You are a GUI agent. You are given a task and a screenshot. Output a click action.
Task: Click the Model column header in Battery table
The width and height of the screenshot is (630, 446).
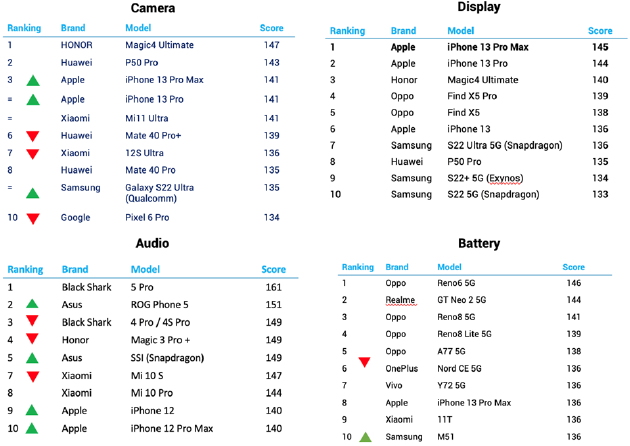click(450, 267)
